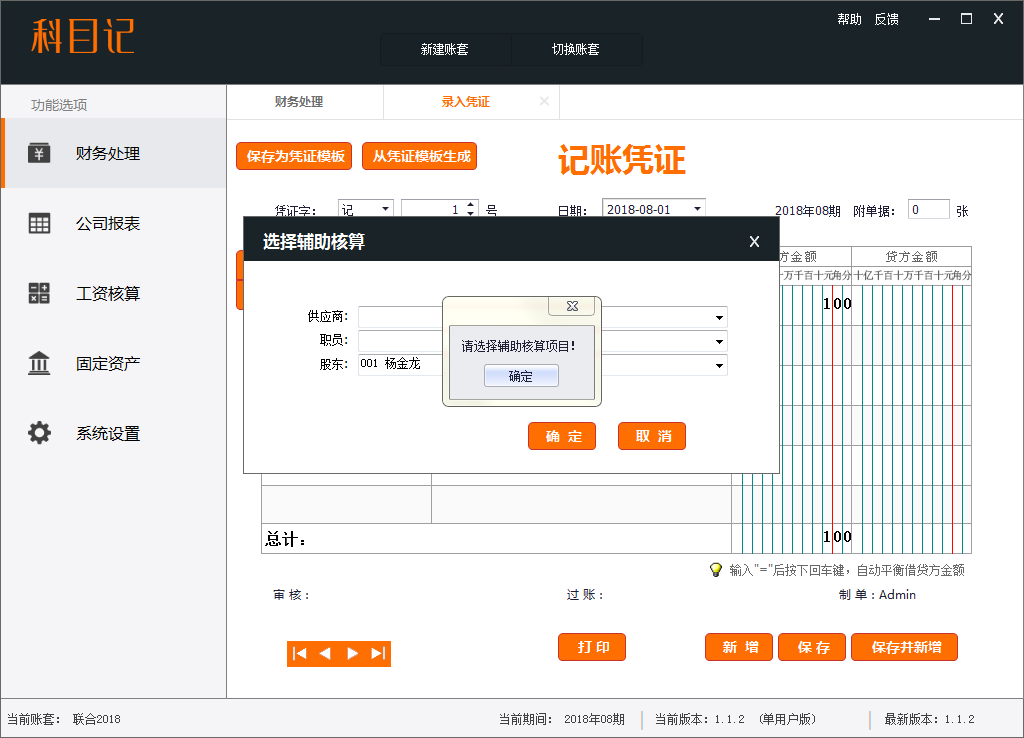The width and height of the screenshot is (1024, 738).
Task: Click the 附单据 input field
Action: click(928, 210)
